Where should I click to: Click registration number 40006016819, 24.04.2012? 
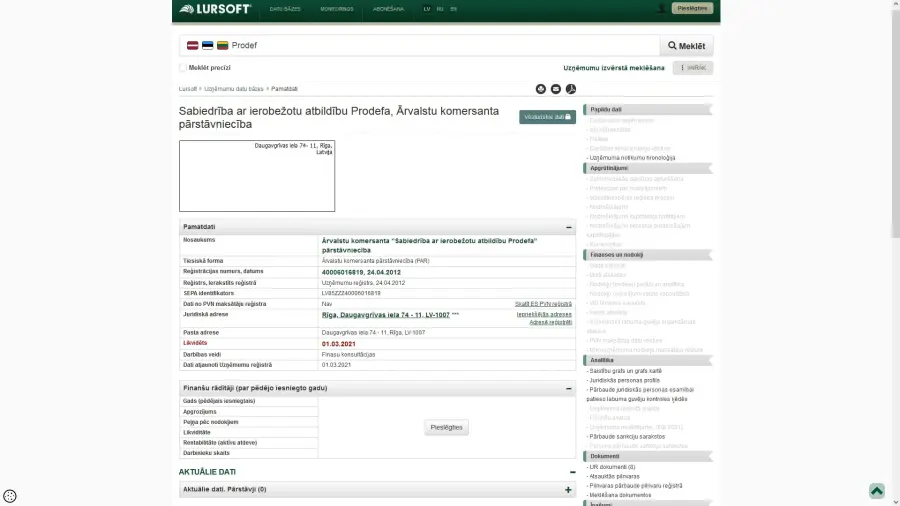pyautogui.click(x=361, y=273)
